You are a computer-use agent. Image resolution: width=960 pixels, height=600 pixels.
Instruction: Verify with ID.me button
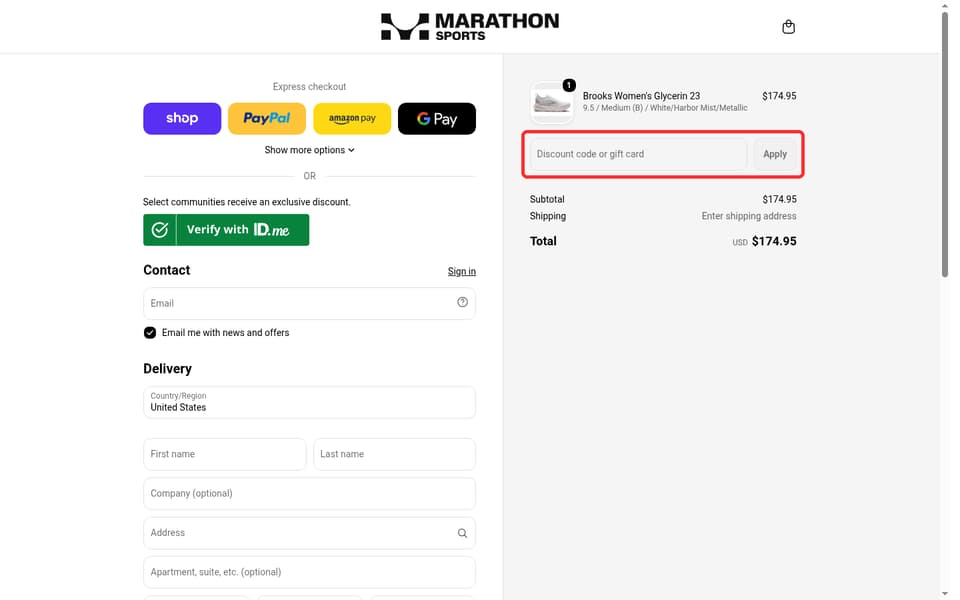[x=226, y=230]
